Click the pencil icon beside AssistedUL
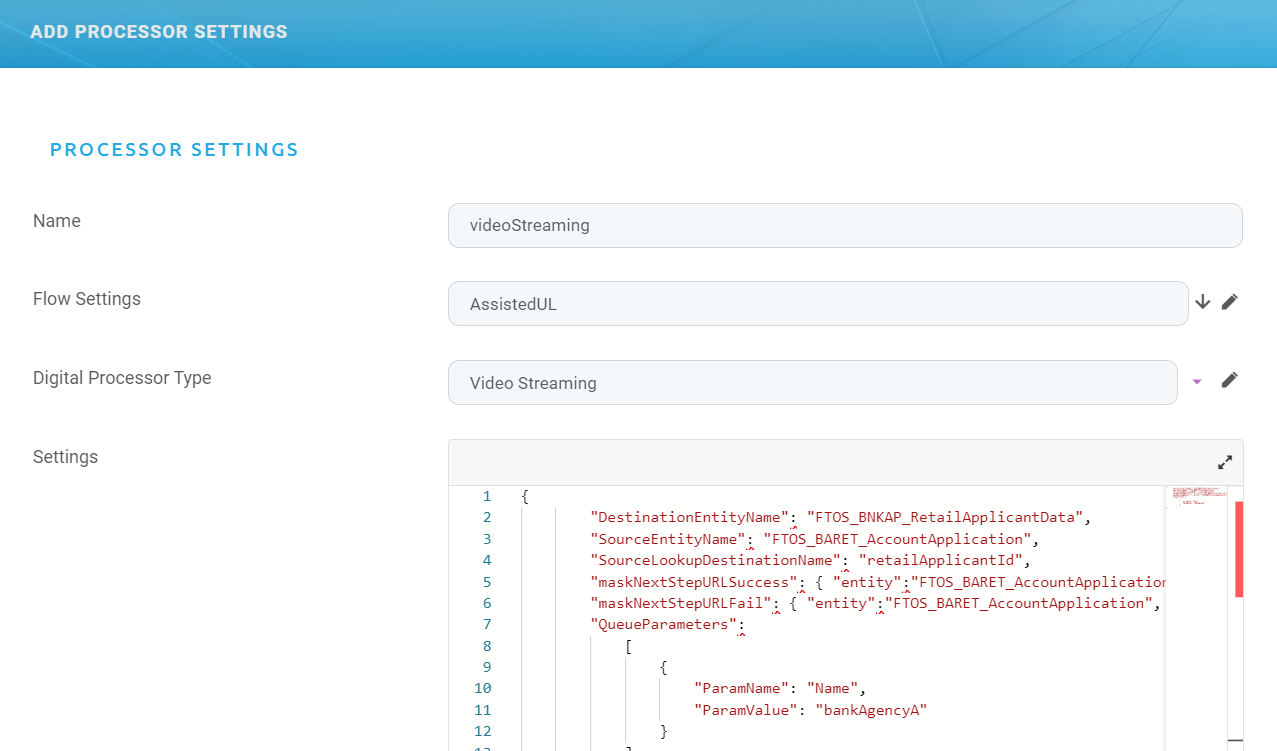This screenshot has height=751, width=1277. 1230,302
